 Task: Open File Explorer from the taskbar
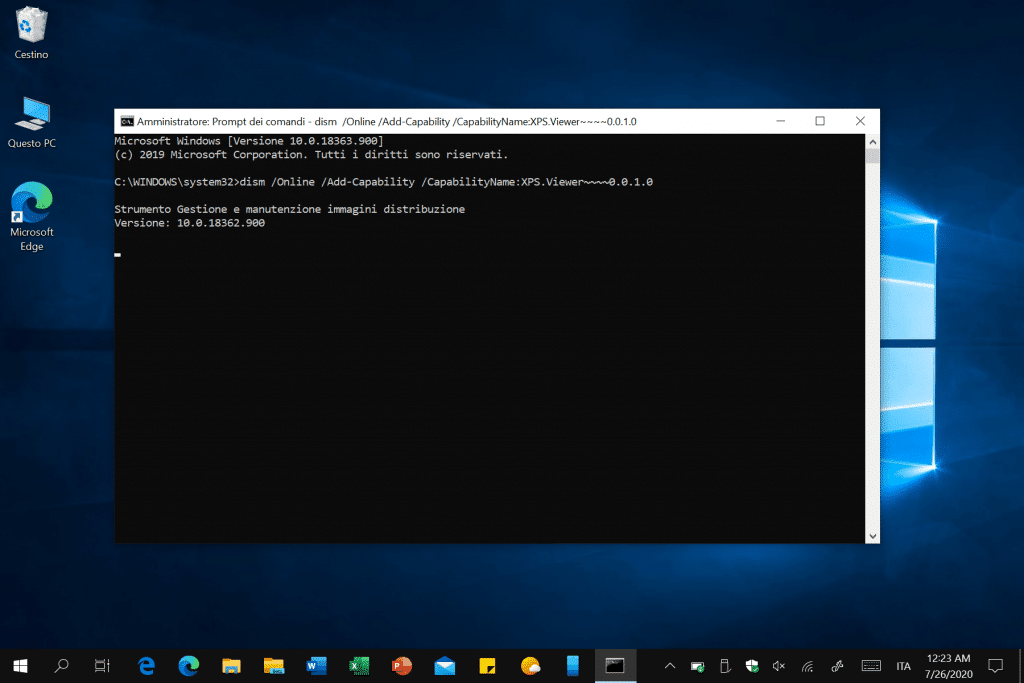coord(231,665)
